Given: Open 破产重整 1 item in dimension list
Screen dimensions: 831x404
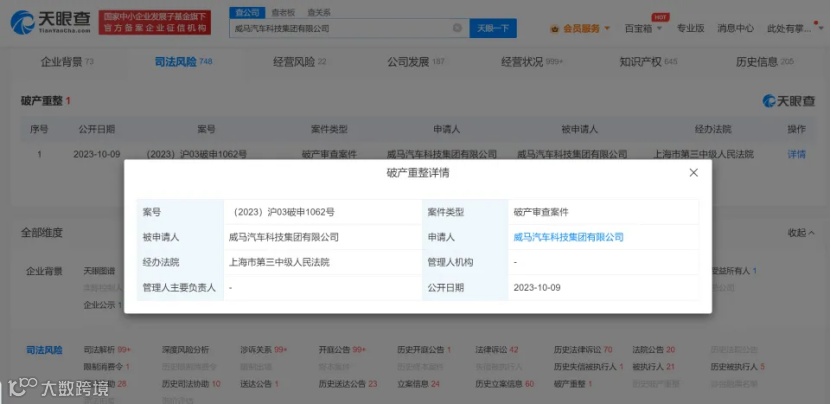Looking at the screenshot, I should tap(572, 383).
